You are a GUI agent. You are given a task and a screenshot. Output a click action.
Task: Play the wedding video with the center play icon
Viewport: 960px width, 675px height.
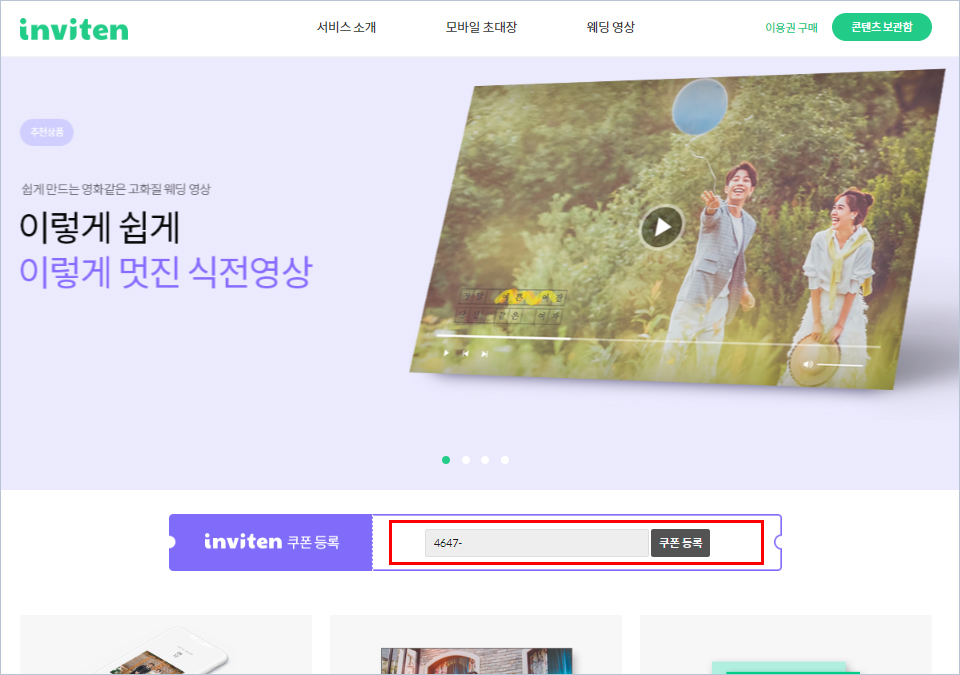662,227
